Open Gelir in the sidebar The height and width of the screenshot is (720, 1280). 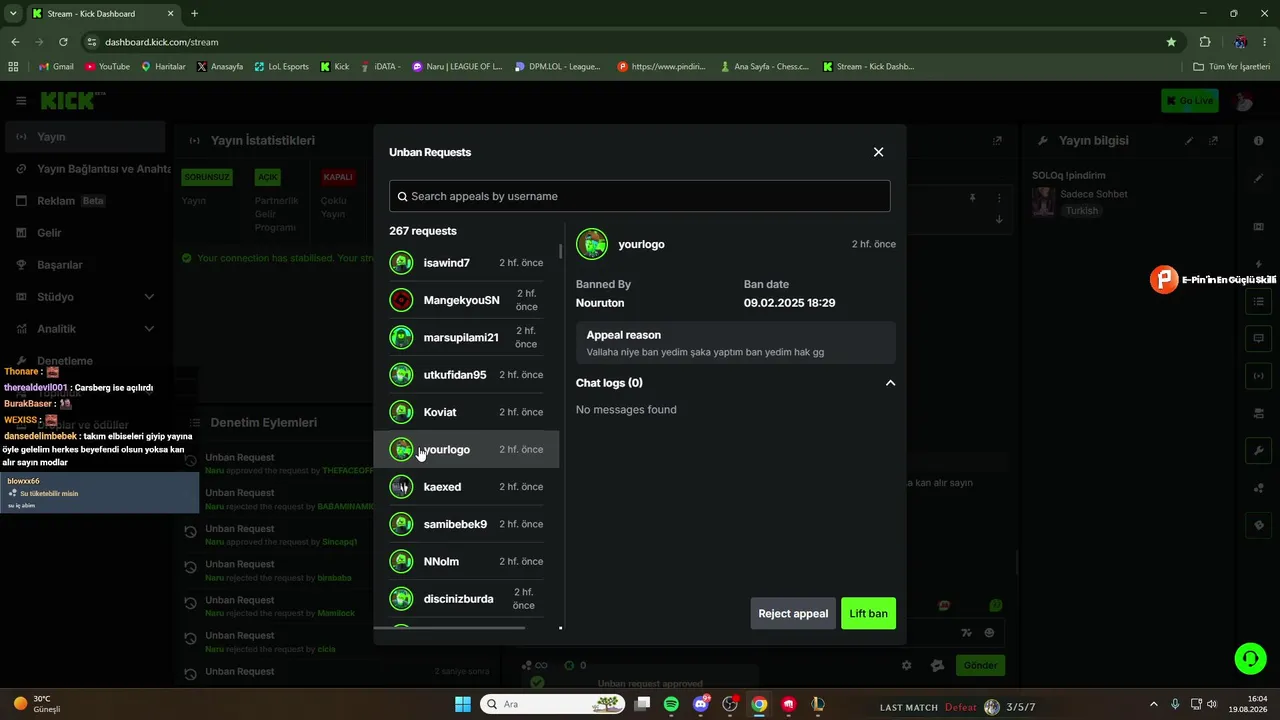[x=84, y=233]
